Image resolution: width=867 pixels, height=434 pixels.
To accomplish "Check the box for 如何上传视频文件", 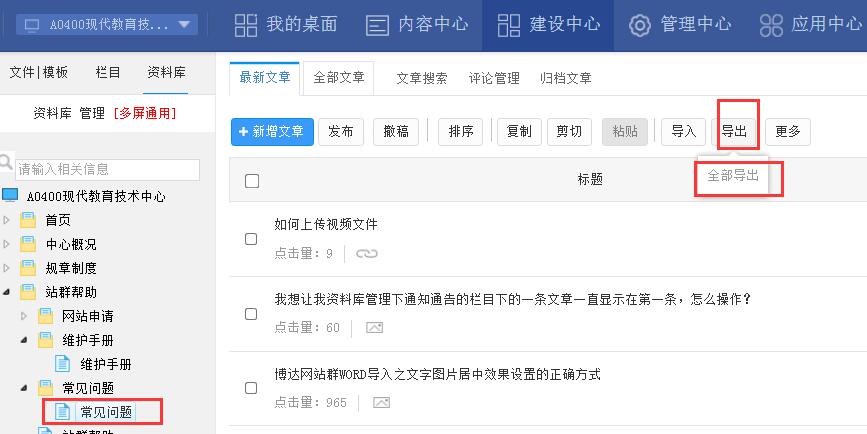I will coord(252,239).
